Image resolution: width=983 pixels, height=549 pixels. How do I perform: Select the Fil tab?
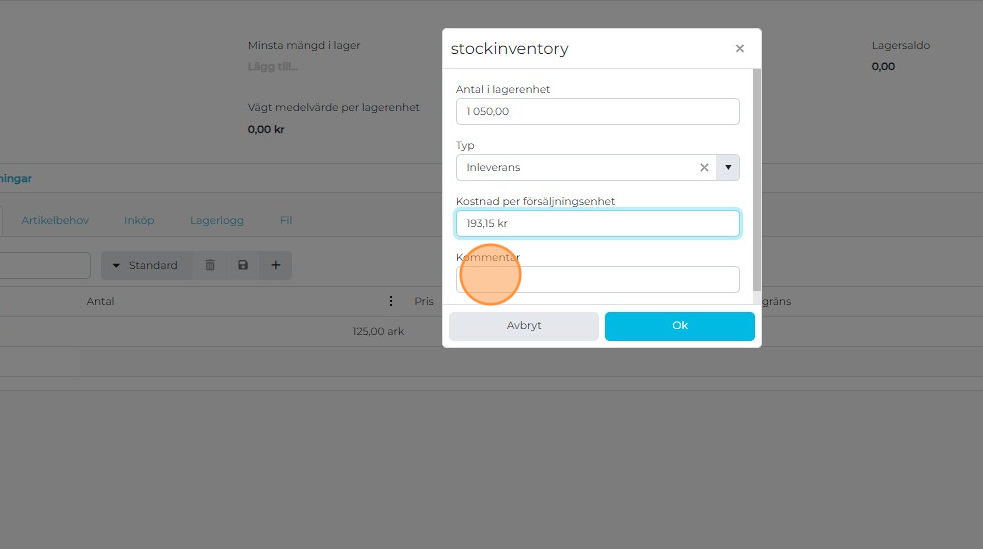(x=286, y=220)
